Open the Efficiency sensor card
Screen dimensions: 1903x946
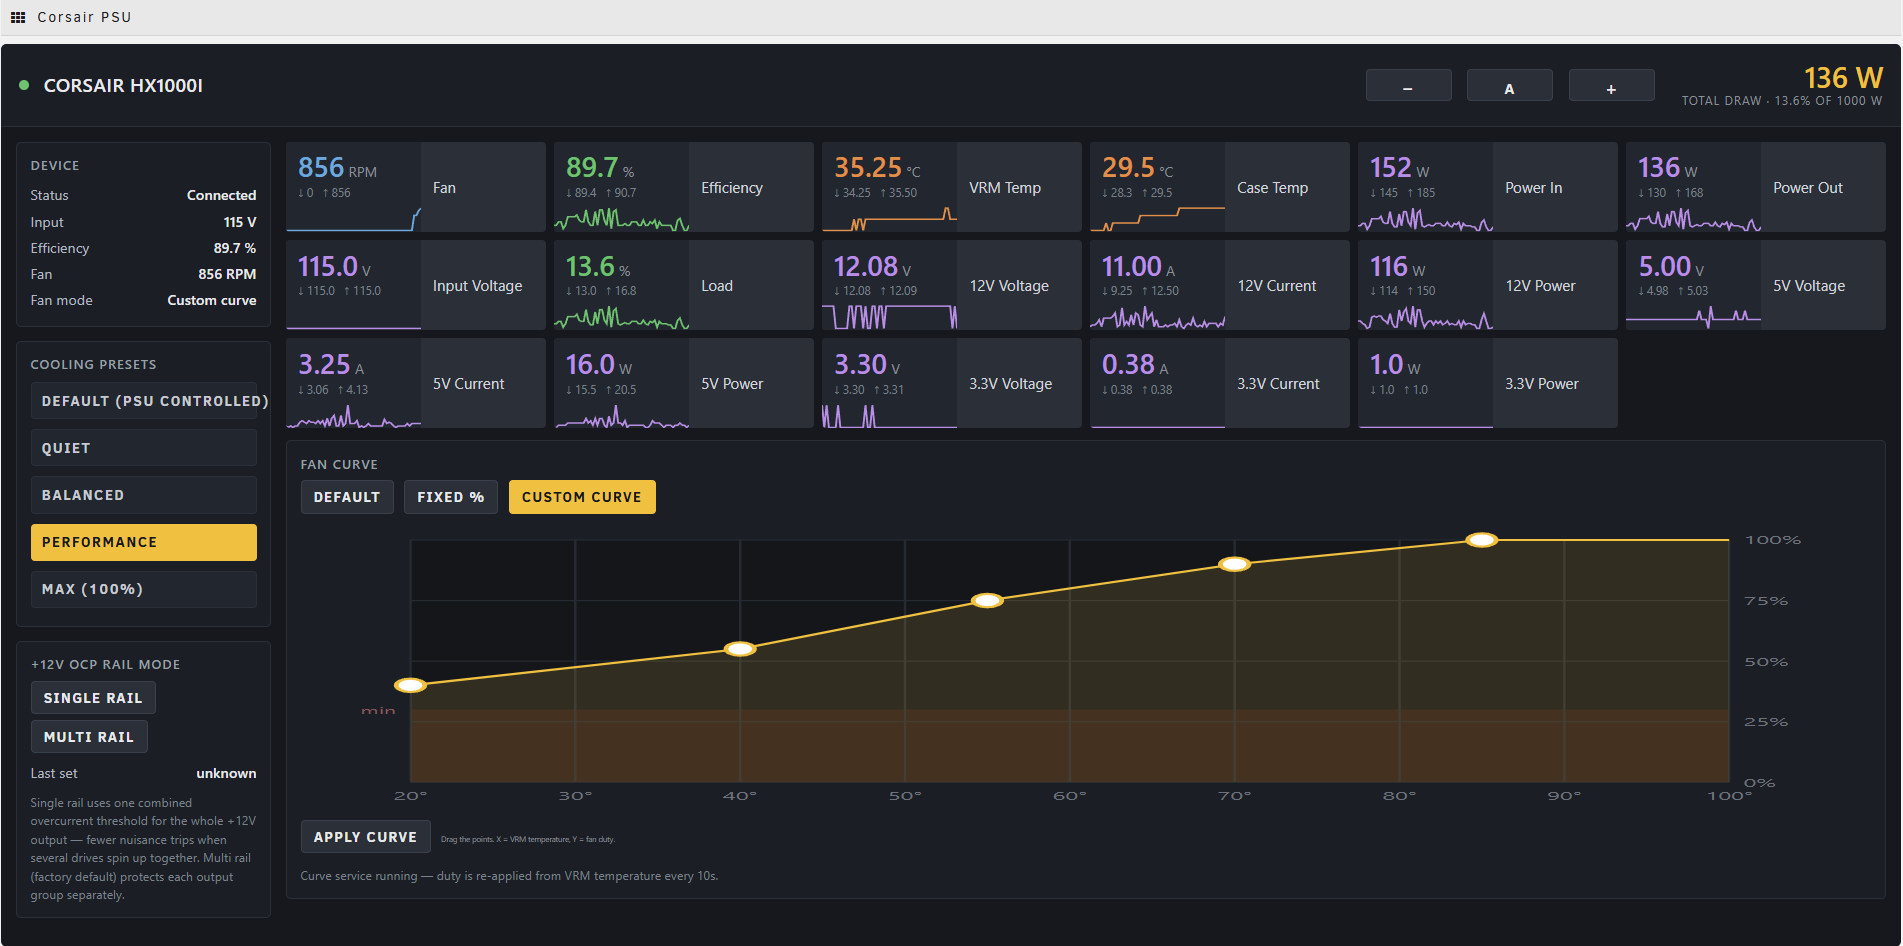pyautogui.click(x=684, y=187)
